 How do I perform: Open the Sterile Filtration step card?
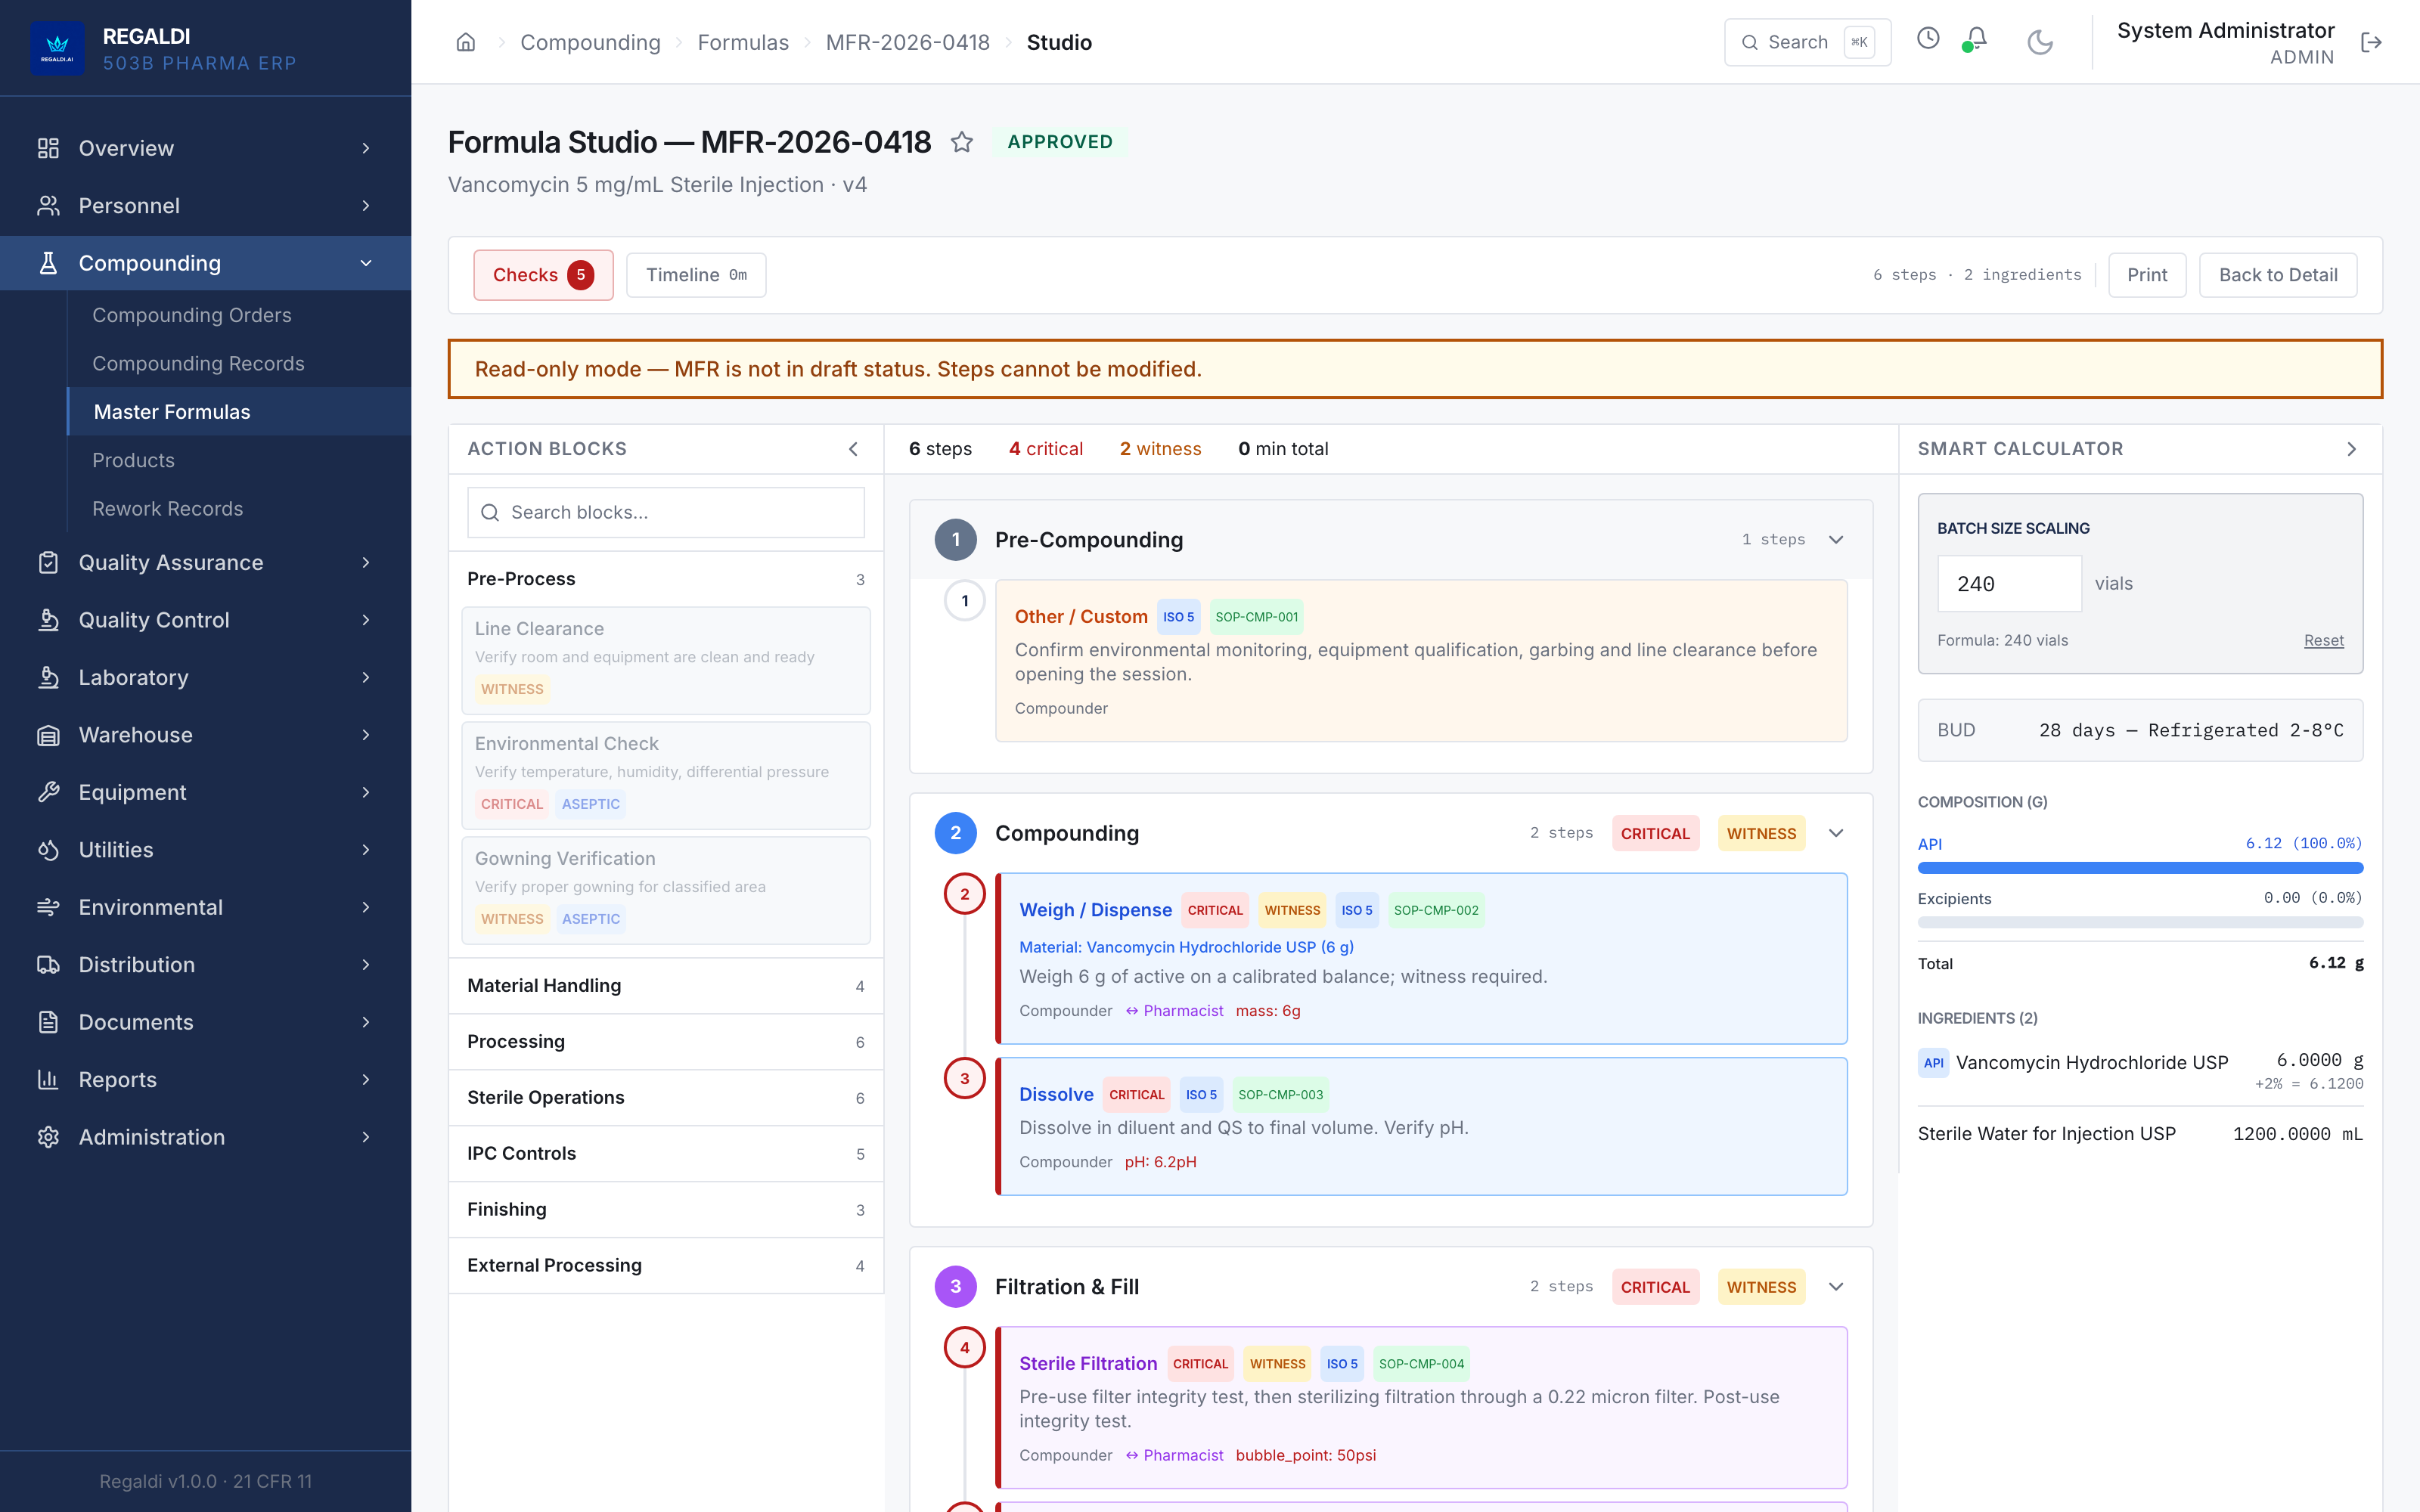(1421, 1407)
